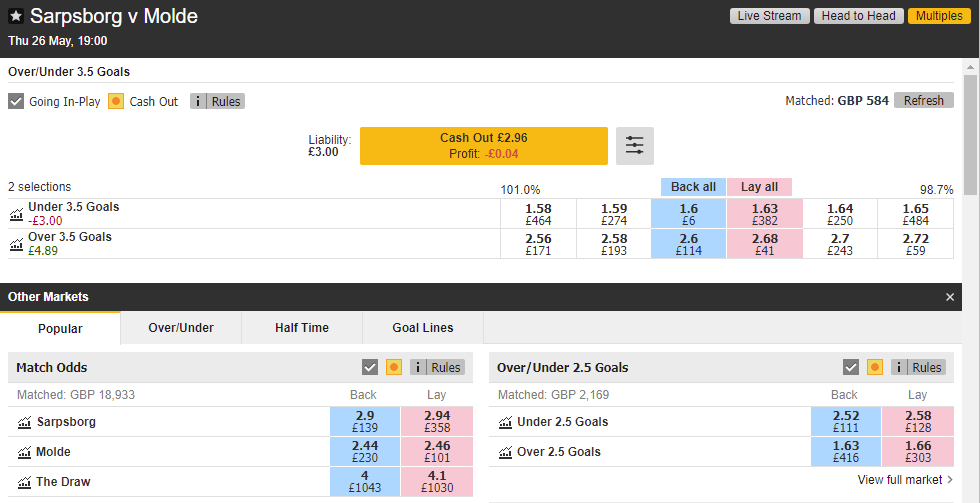Click the favourite star beside Sarpsborg v Molde
Image resolution: width=980 pixels, height=503 pixels.
click(x=16, y=16)
